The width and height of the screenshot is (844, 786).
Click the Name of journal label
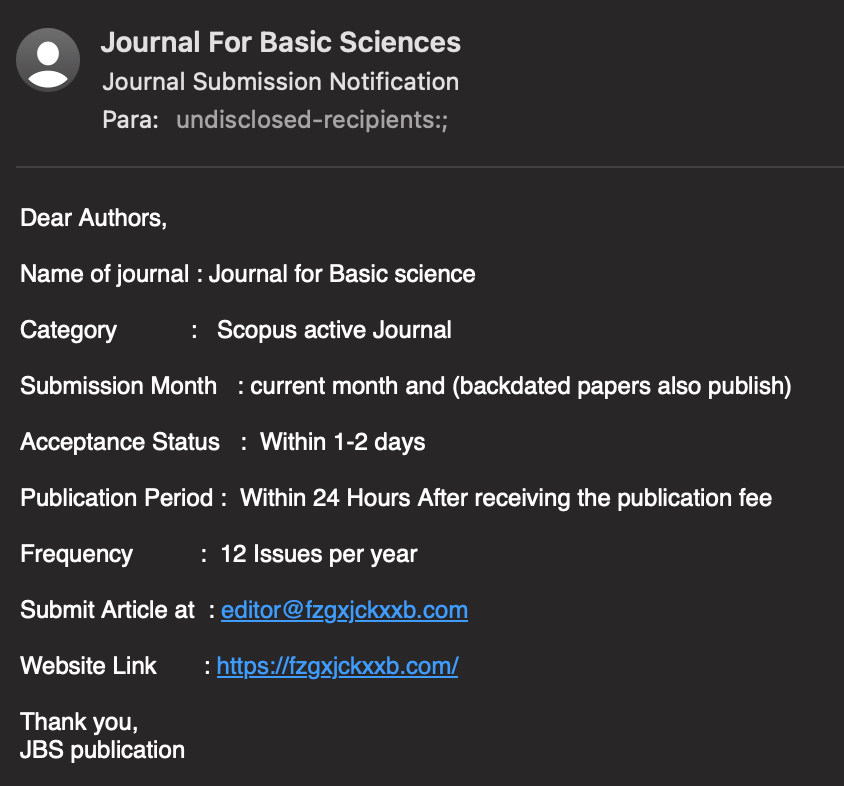[x=104, y=274]
